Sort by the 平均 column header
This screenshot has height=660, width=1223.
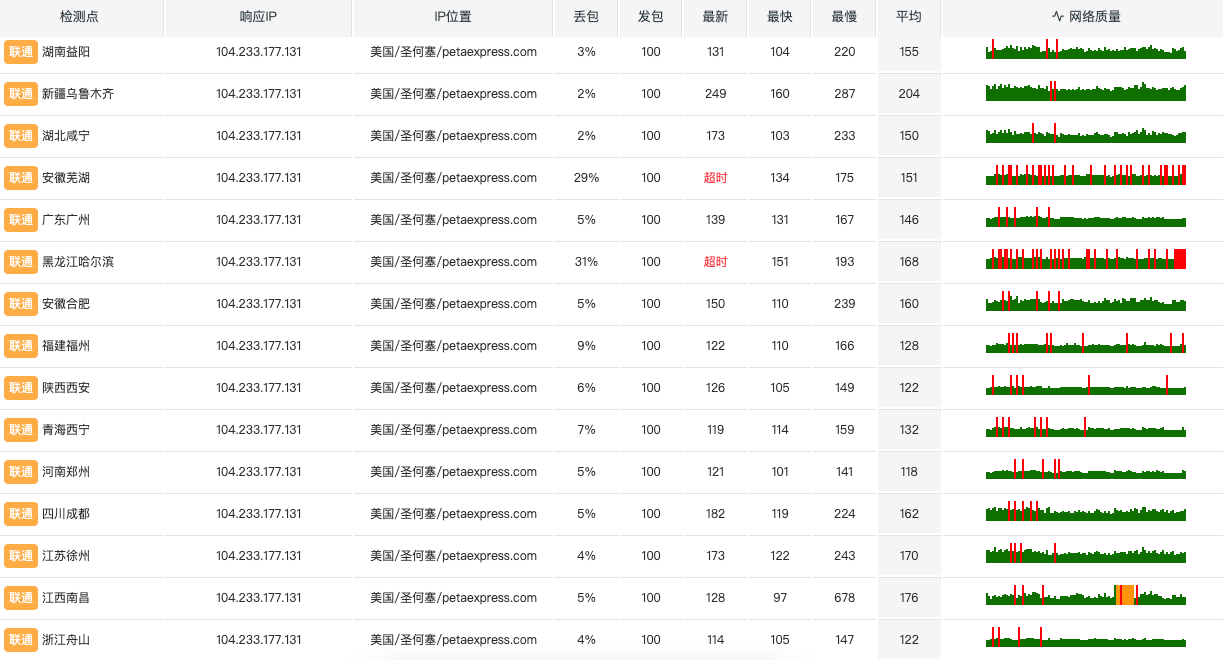coord(909,17)
